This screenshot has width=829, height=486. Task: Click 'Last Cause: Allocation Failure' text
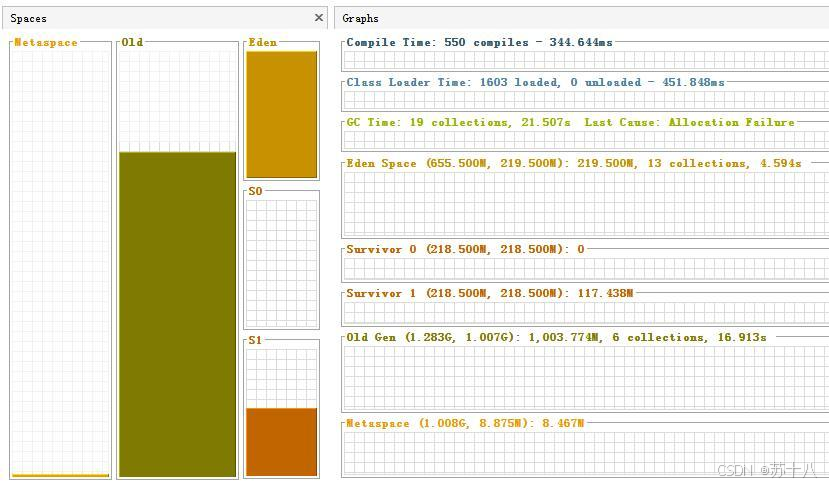pyautogui.click(x=689, y=122)
